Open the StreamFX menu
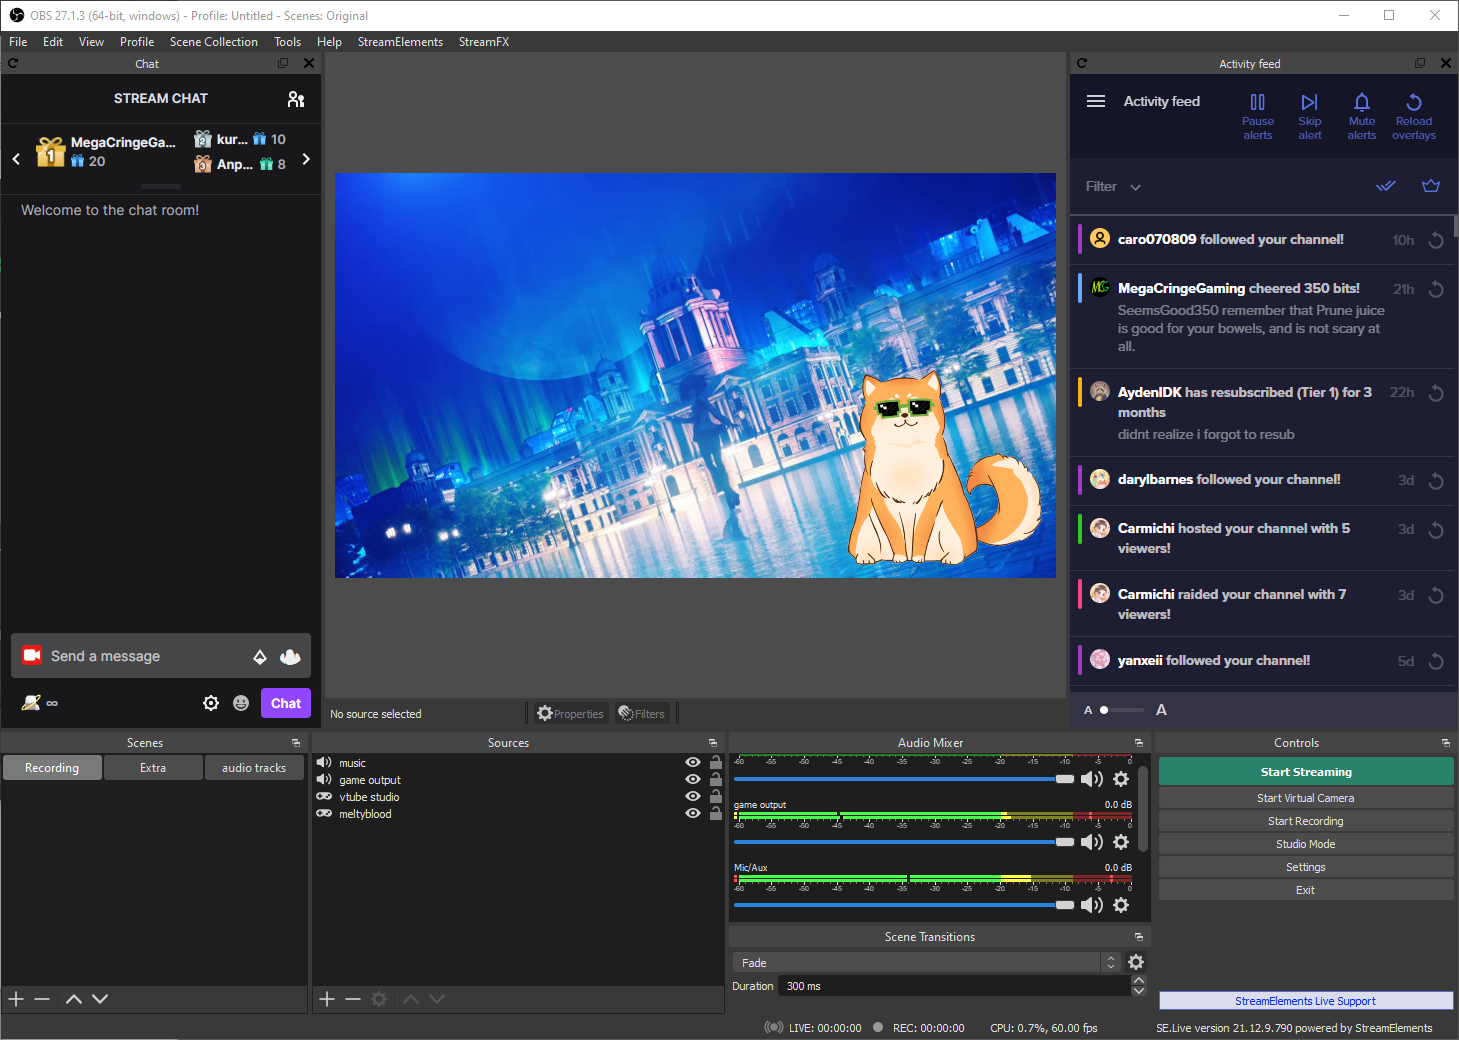The width and height of the screenshot is (1459, 1040). click(x=484, y=42)
